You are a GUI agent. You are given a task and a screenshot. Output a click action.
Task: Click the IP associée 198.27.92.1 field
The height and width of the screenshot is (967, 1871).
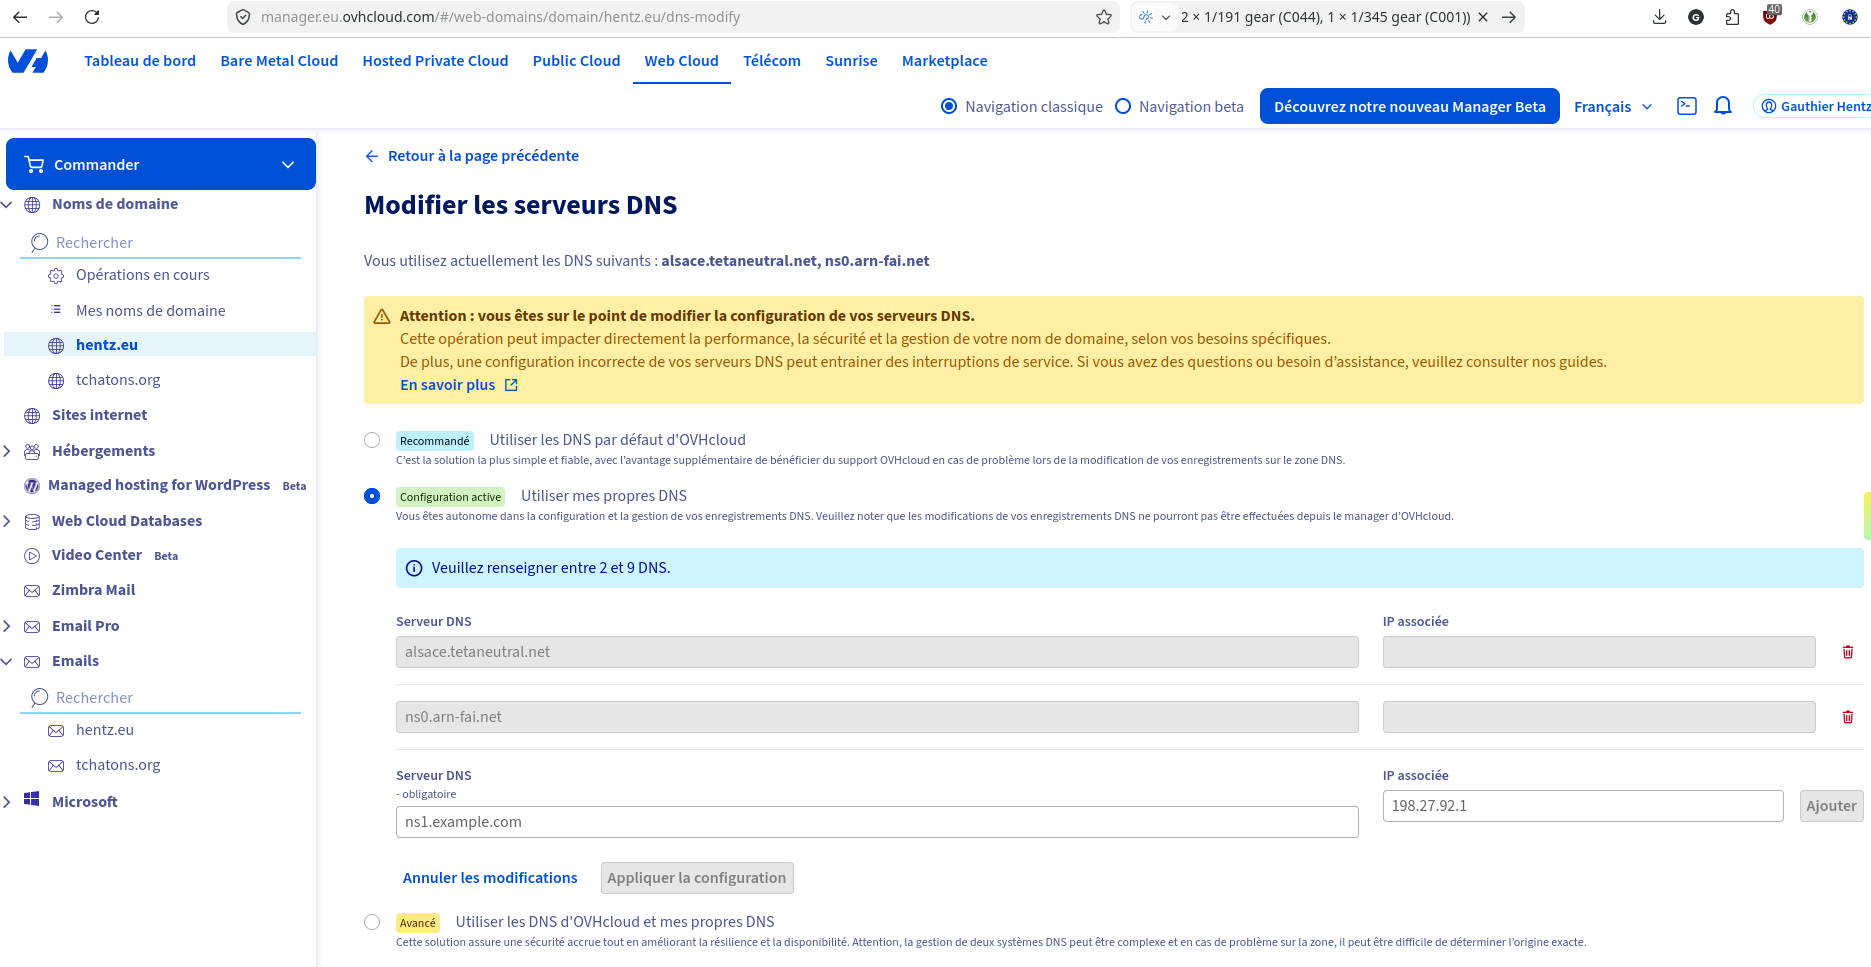(1583, 806)
